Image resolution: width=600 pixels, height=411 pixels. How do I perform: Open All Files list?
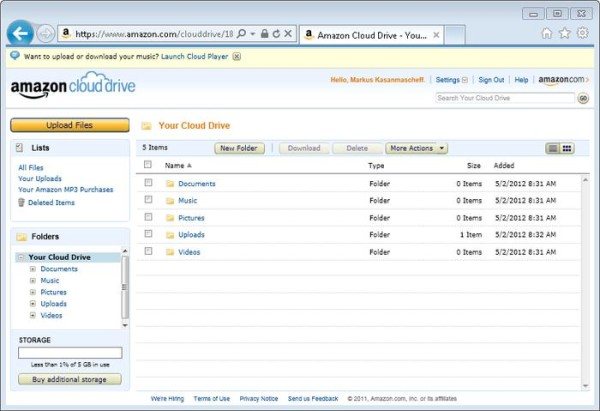[30, 167]
